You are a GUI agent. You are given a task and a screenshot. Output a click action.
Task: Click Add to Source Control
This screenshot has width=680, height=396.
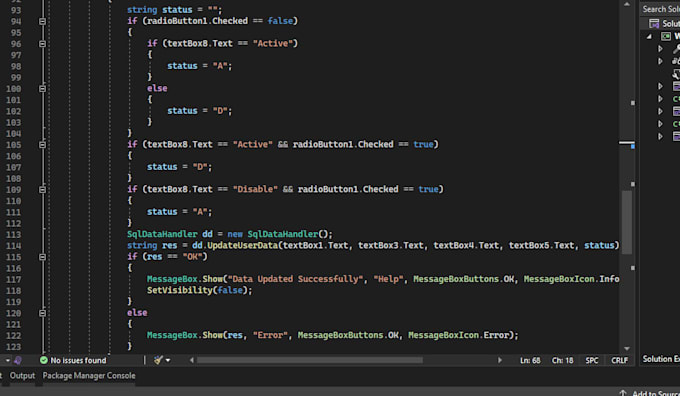(x=656, y=393)
